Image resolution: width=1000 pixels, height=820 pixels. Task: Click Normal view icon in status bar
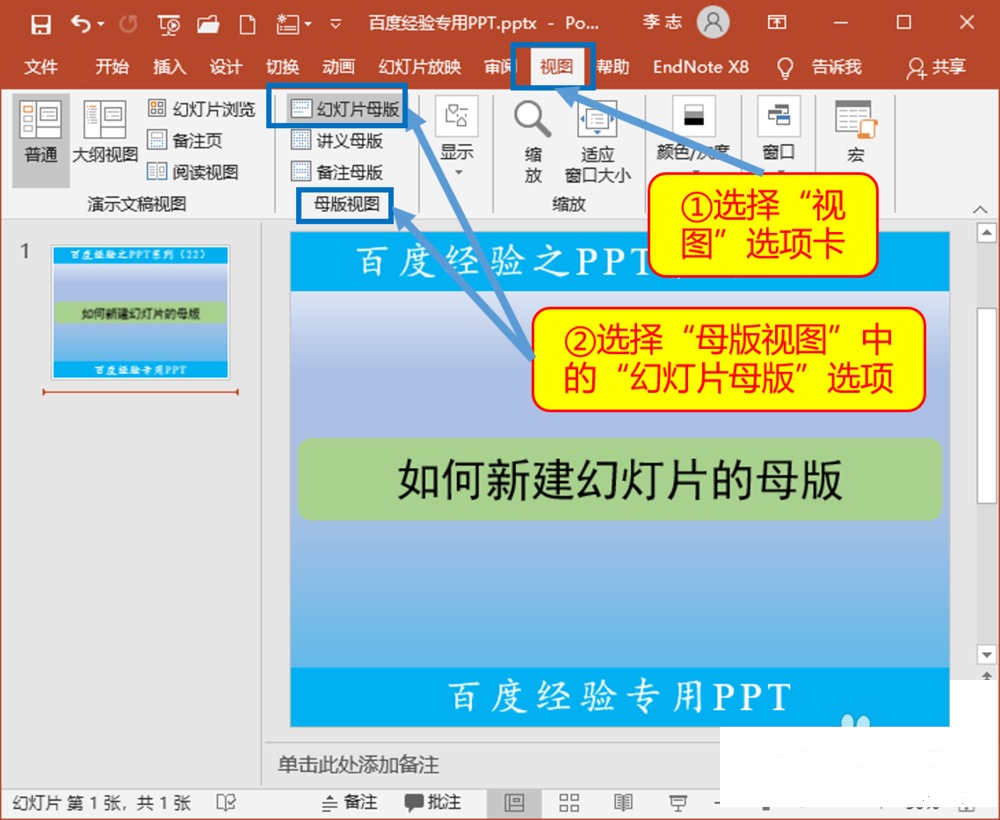514,803
